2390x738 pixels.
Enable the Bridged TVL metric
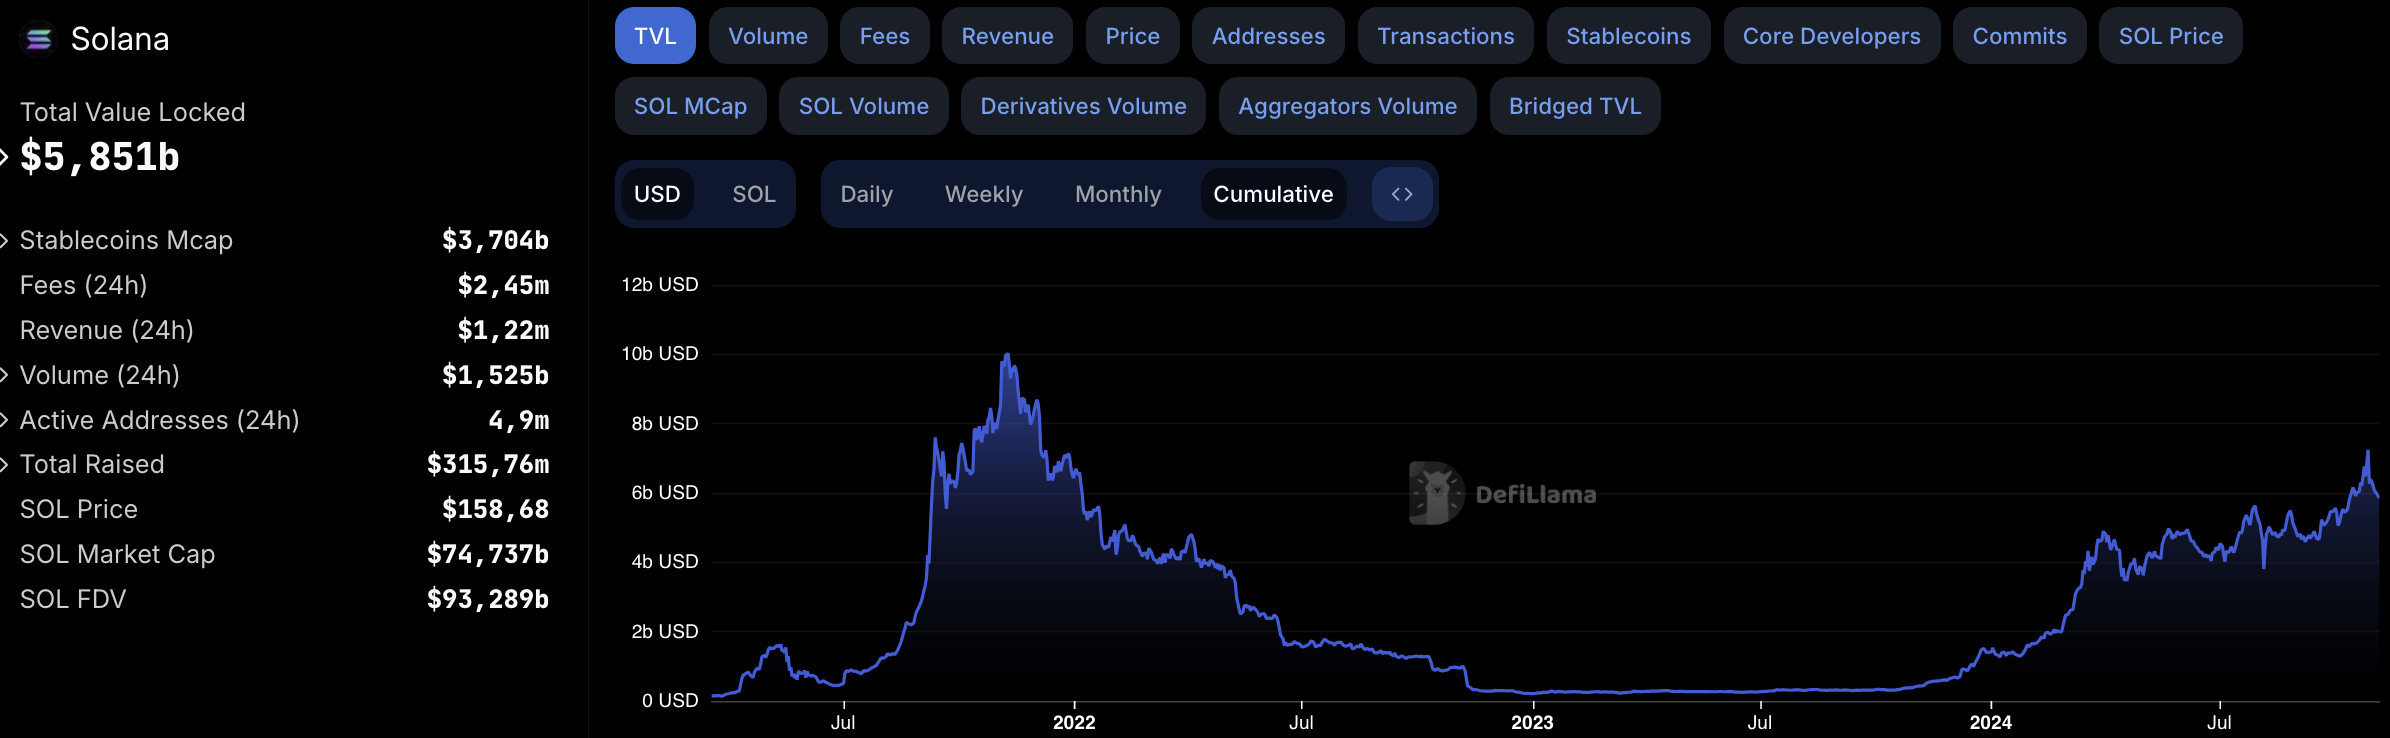click(1575, 106)
